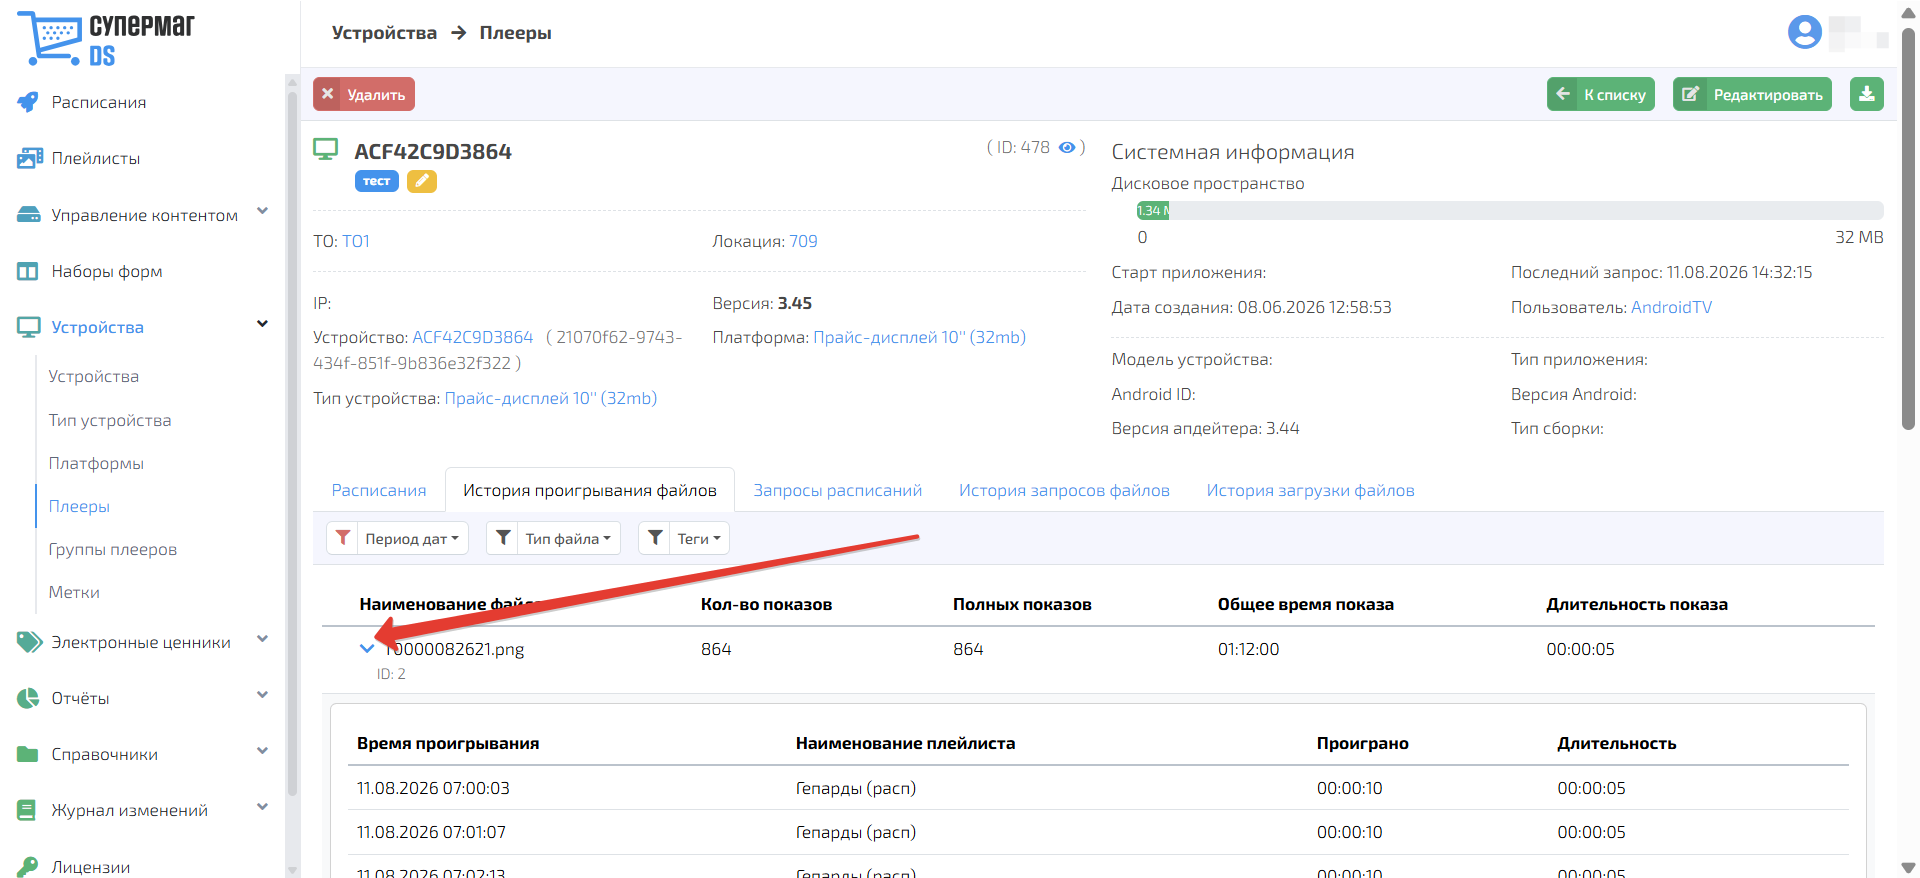The width and height of the screenshot is (1920, 878).
Task: Click the drive icon beside Управление контентом
Action: pos(29,215)
